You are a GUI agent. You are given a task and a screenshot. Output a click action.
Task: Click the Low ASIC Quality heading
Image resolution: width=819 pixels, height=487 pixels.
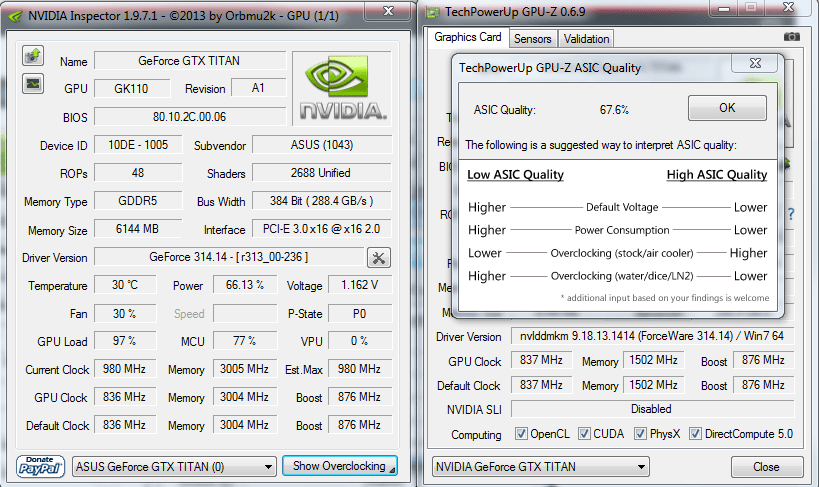click(x=516, y=175)
